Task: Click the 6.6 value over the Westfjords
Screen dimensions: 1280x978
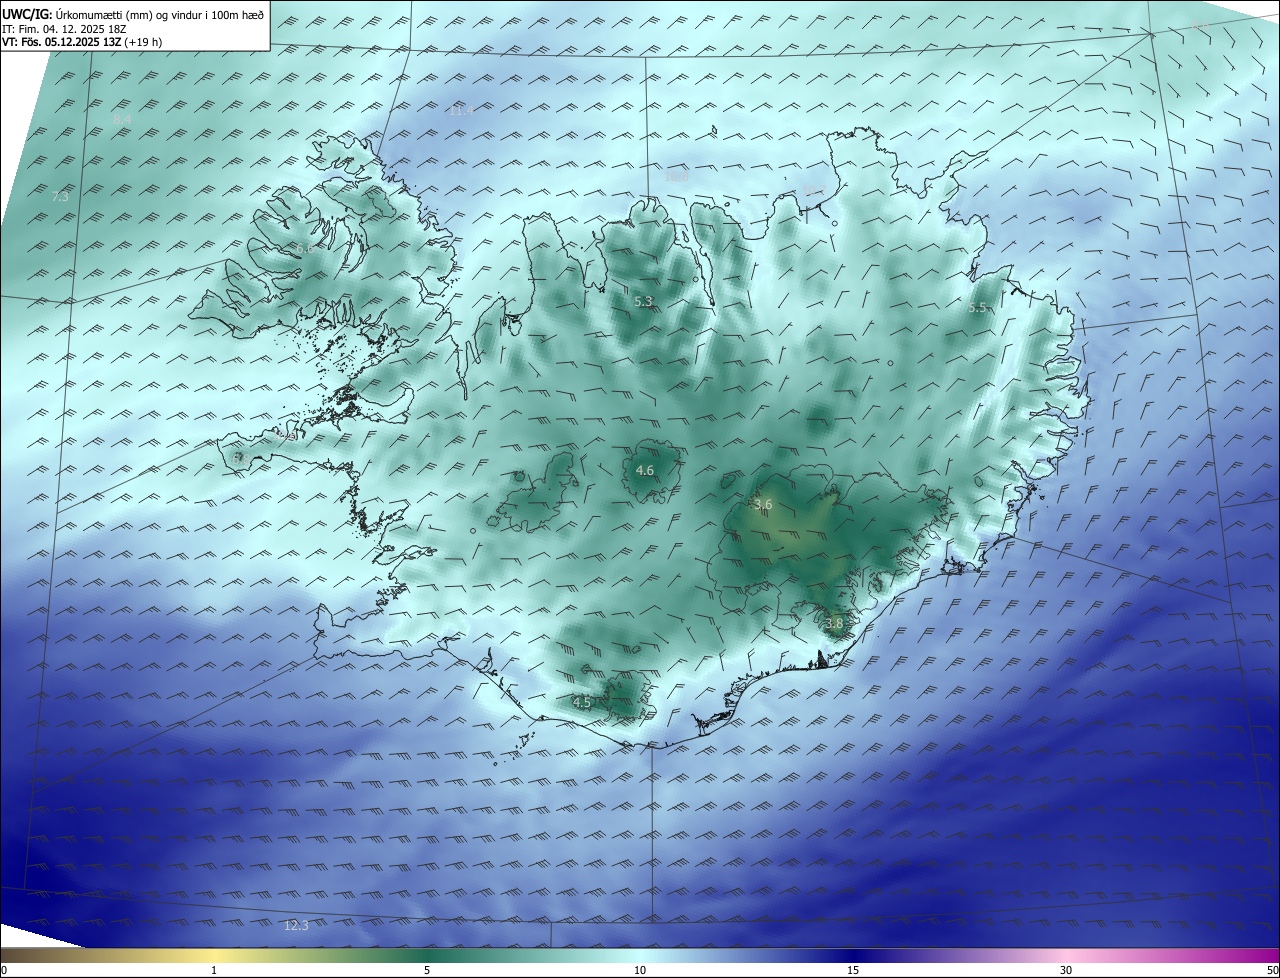Action: point(304,248)
